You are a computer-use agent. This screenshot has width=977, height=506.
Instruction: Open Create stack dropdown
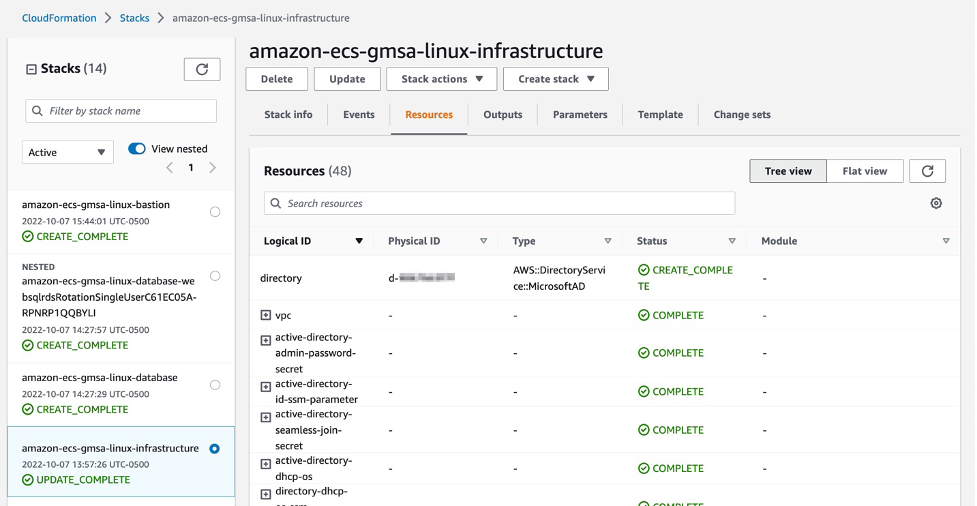556,79
